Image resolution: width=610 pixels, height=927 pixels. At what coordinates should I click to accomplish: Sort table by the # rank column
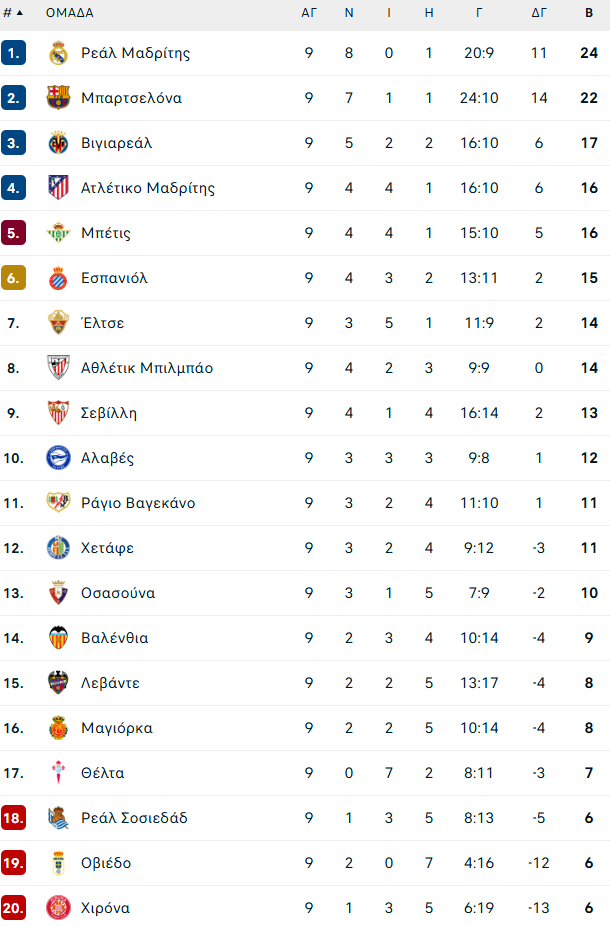point(13,13)
